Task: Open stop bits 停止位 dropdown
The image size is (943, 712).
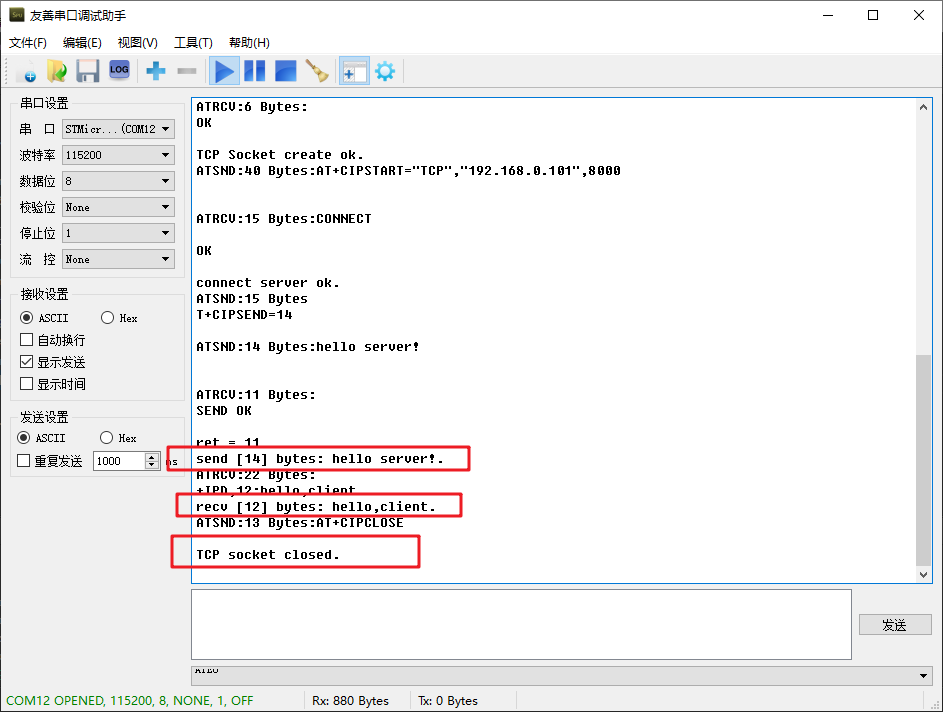Action: pyautogui.click(x=118, y=233)
